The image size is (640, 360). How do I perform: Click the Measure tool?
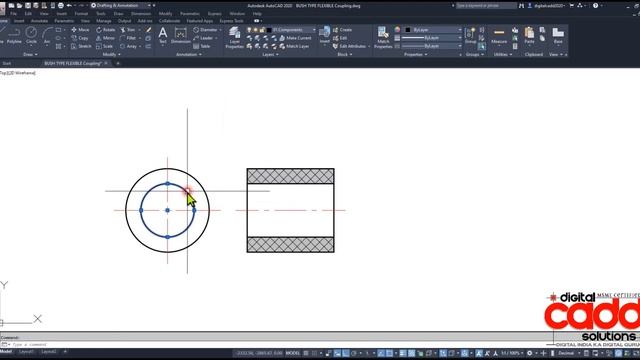[499, 36]
